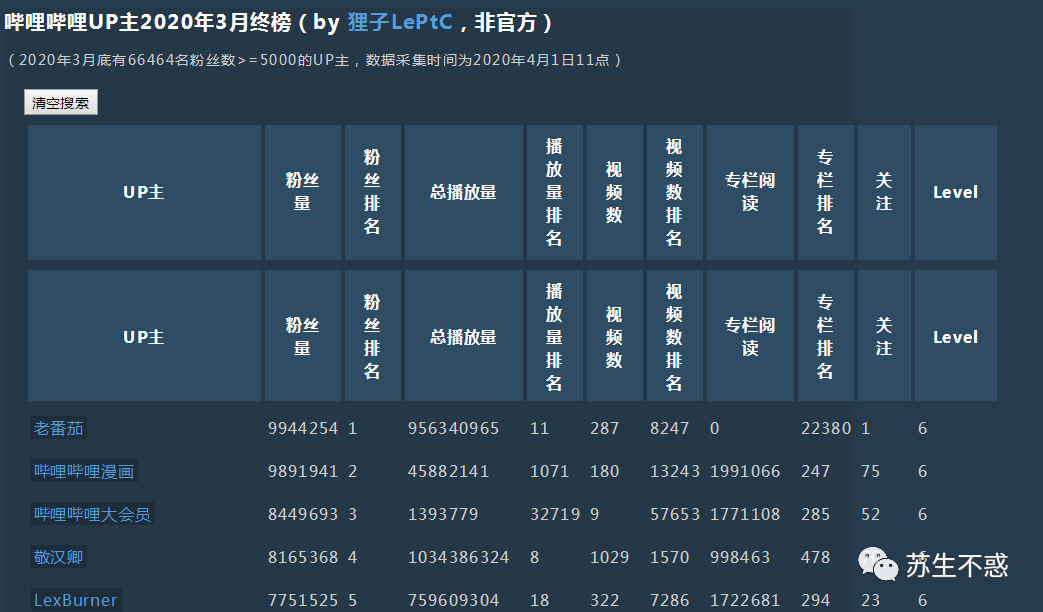Click the page title 哔哩哔哩UP主2020年3月终榜
Screen dimensions: 1043x612
pos(148,23)
